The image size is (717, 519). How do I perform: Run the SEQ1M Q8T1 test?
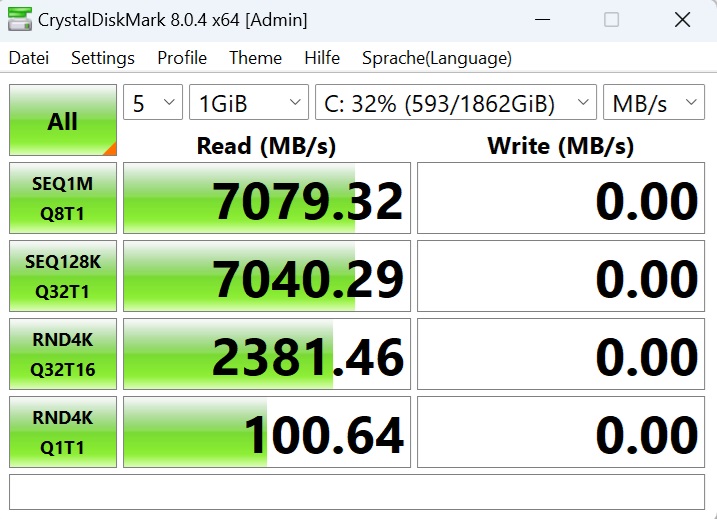pos(63,198)
